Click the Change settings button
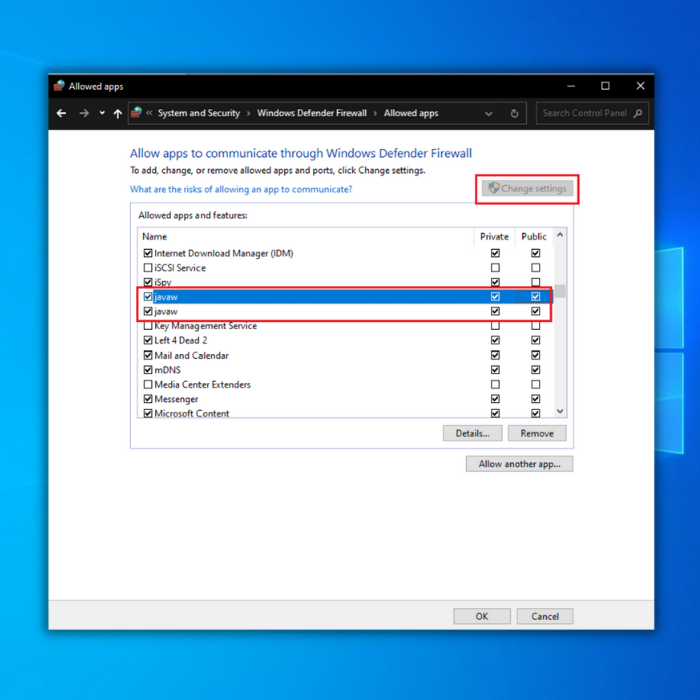Image resolution: width=700 pixels, height=700 pixels. pyautogui.click(x=527, y=188)
